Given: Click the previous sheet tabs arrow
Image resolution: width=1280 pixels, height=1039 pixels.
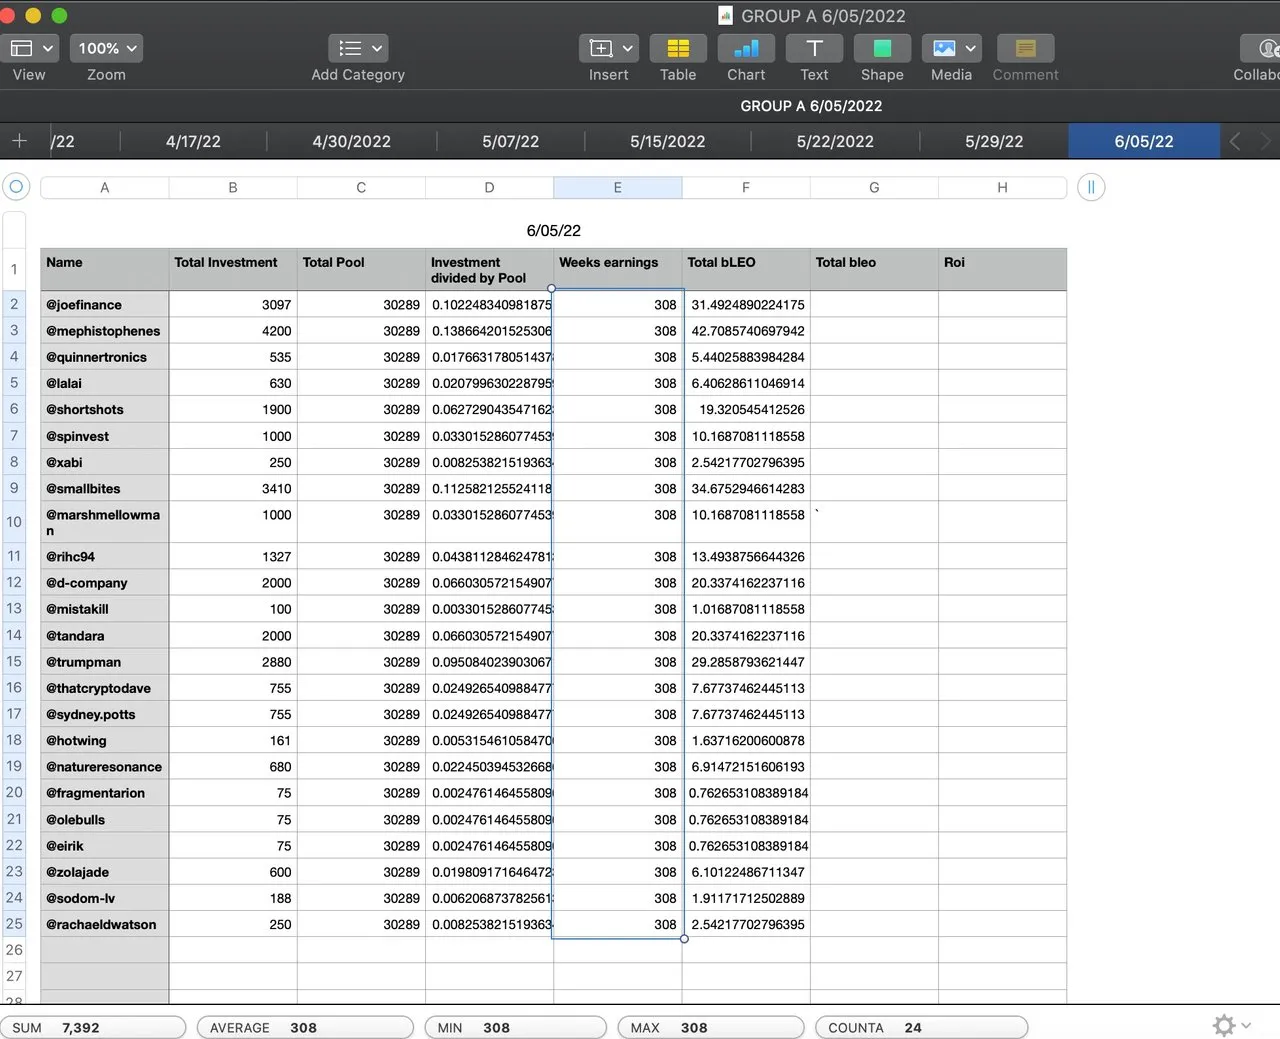Looking at the screenshot, I should tap(1235, 141).
